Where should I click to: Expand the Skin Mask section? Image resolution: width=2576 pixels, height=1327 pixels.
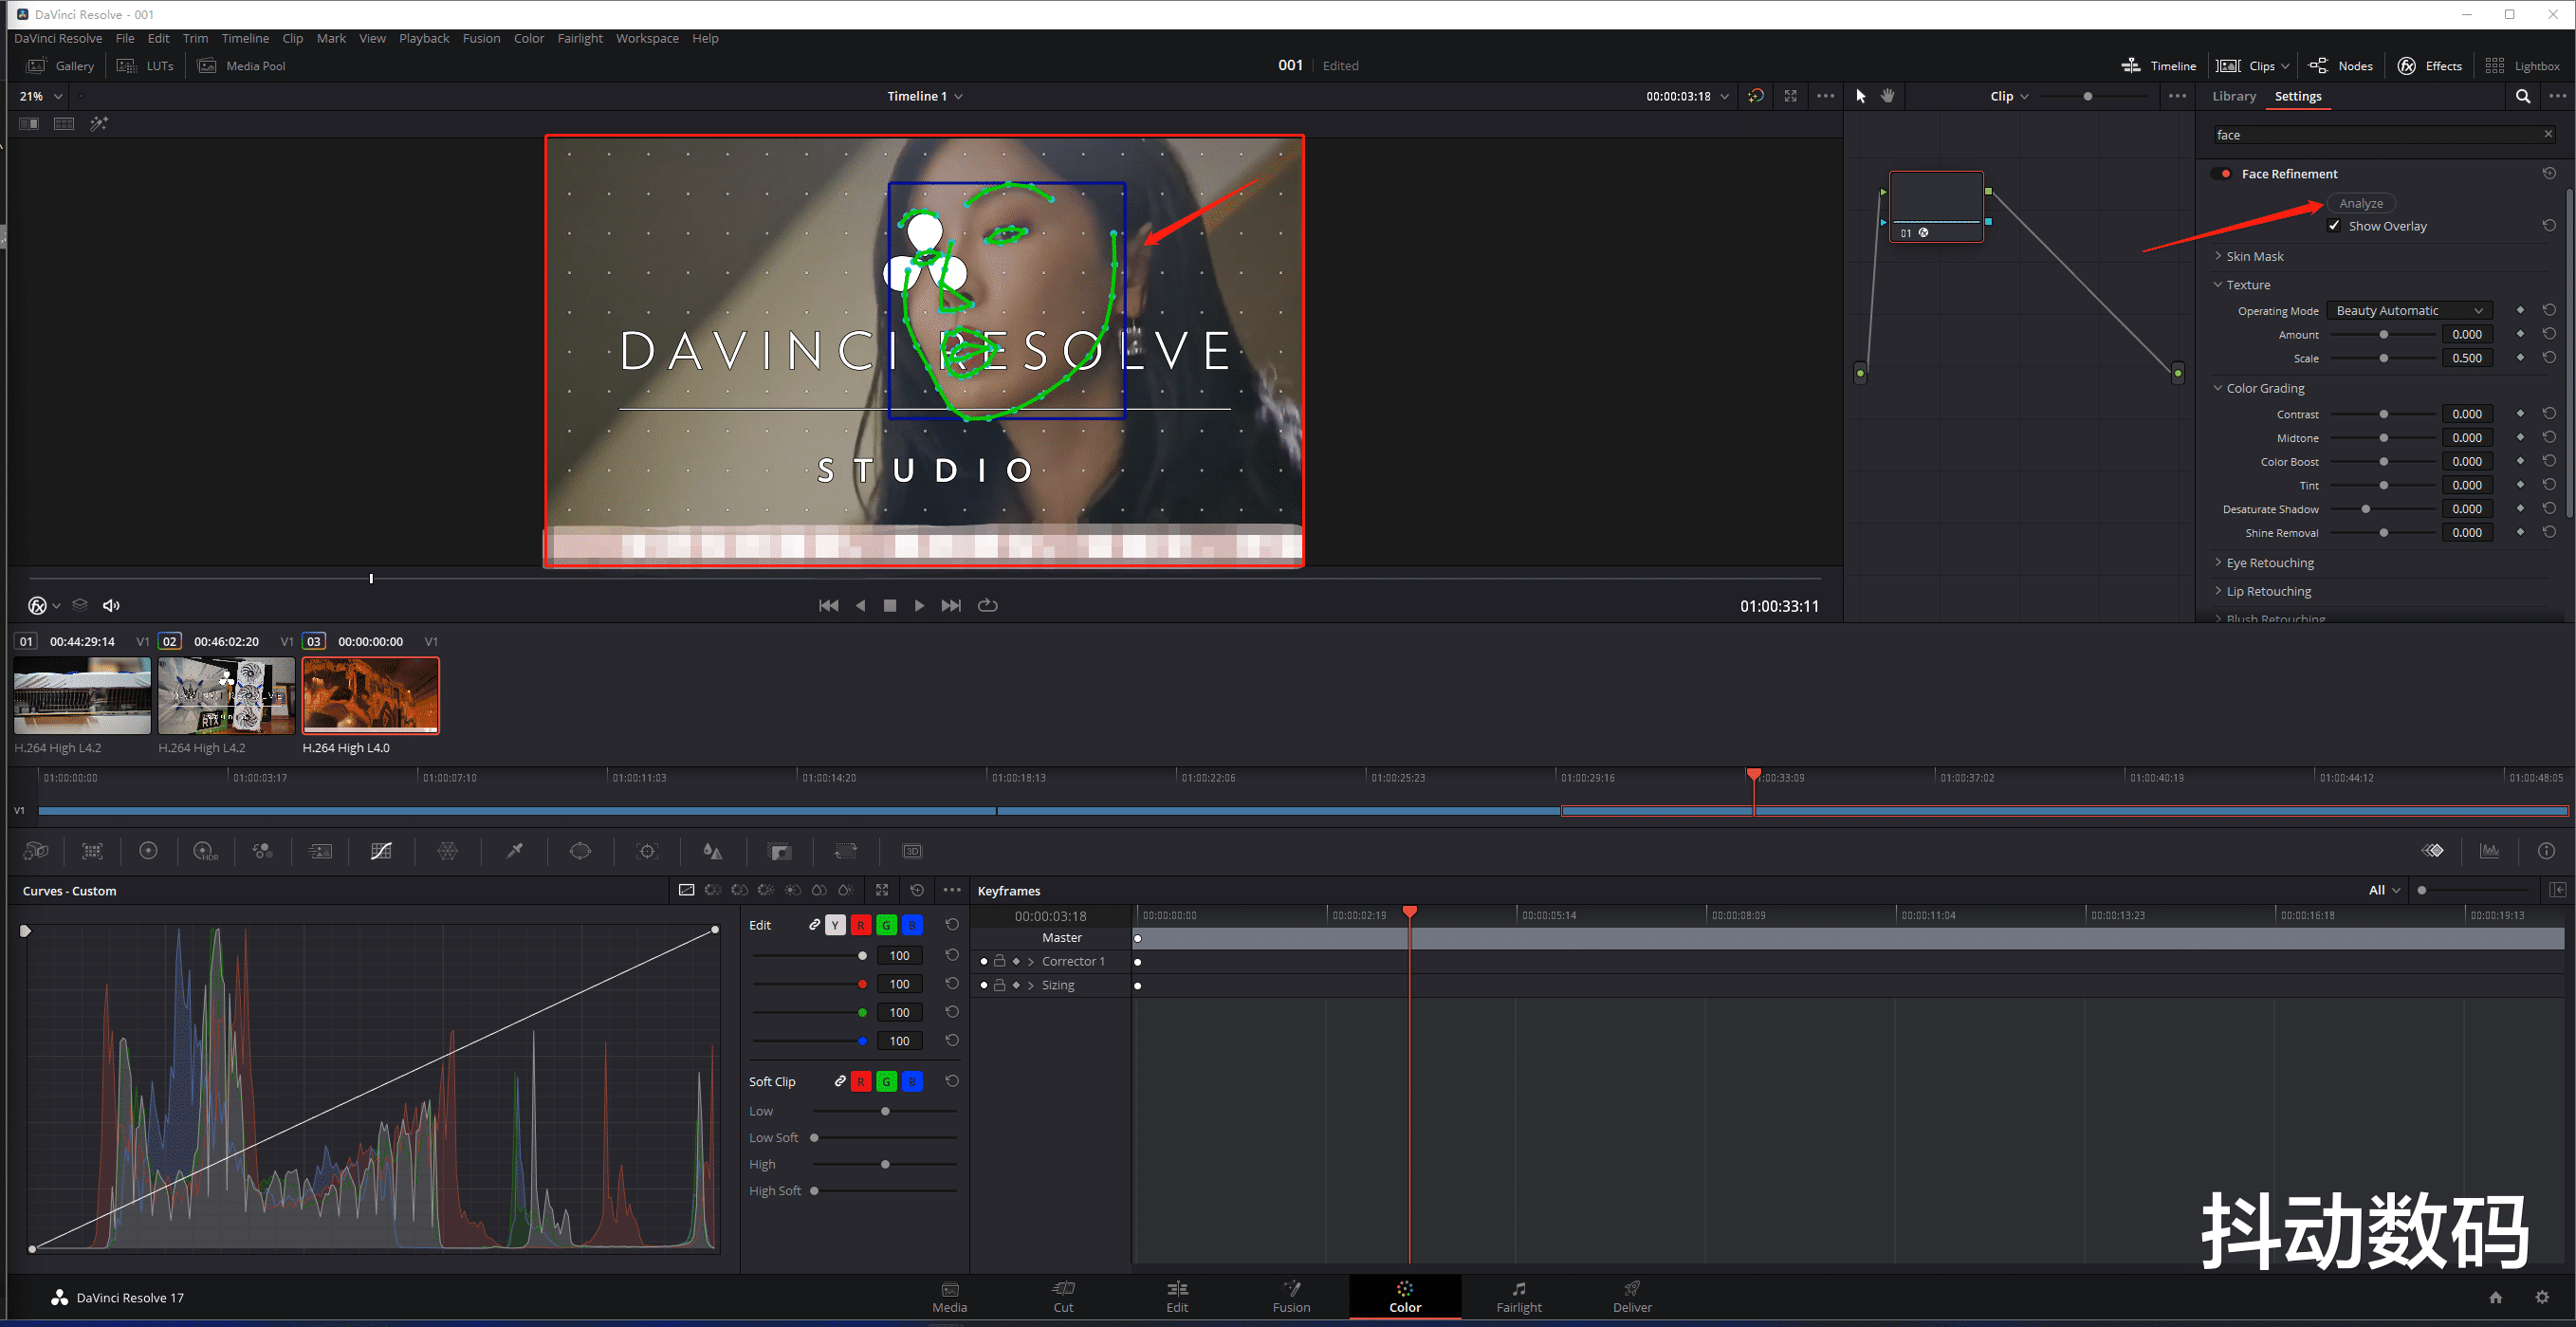click(2254, 257)
